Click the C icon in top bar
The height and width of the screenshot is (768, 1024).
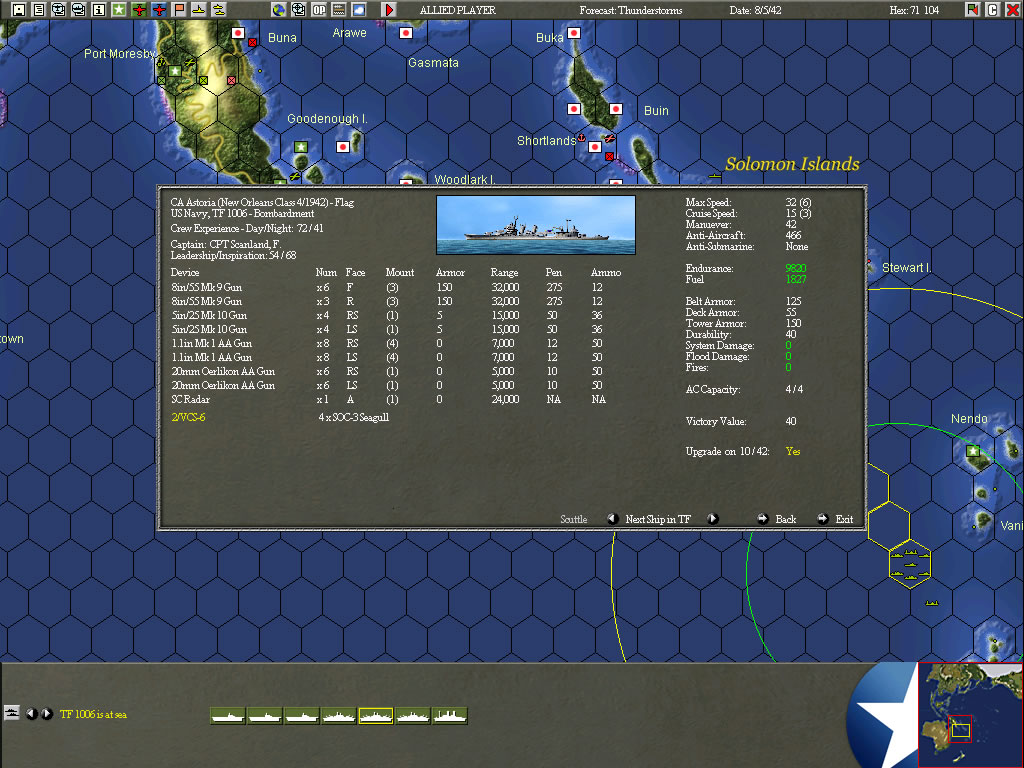993,10
